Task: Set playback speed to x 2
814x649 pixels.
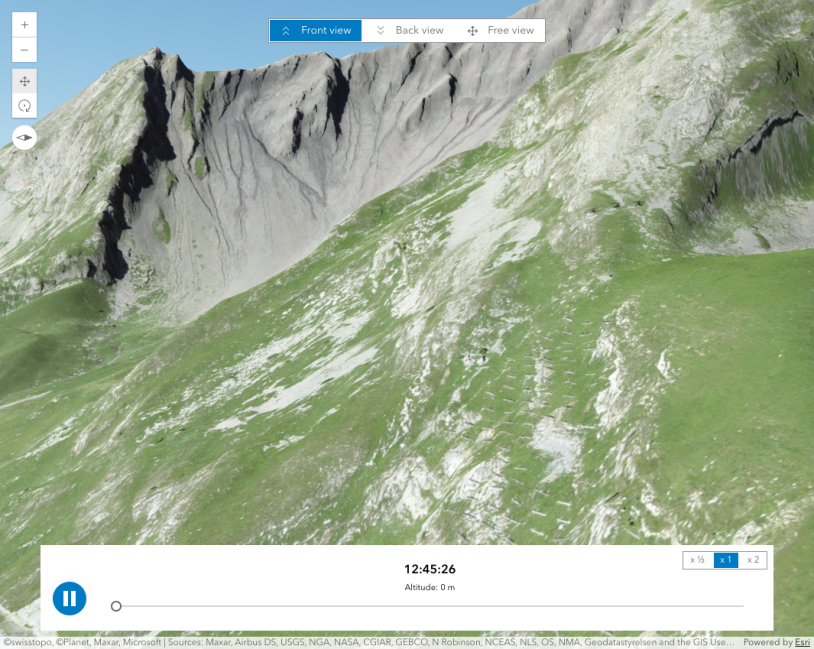Action: pos(753,560)
